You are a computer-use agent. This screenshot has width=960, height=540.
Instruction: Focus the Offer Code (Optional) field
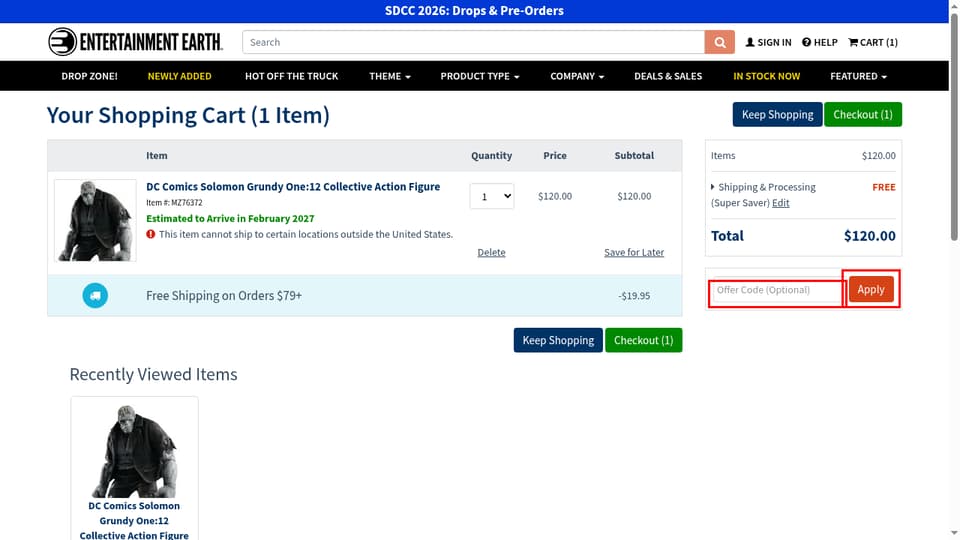click(776, 290)
